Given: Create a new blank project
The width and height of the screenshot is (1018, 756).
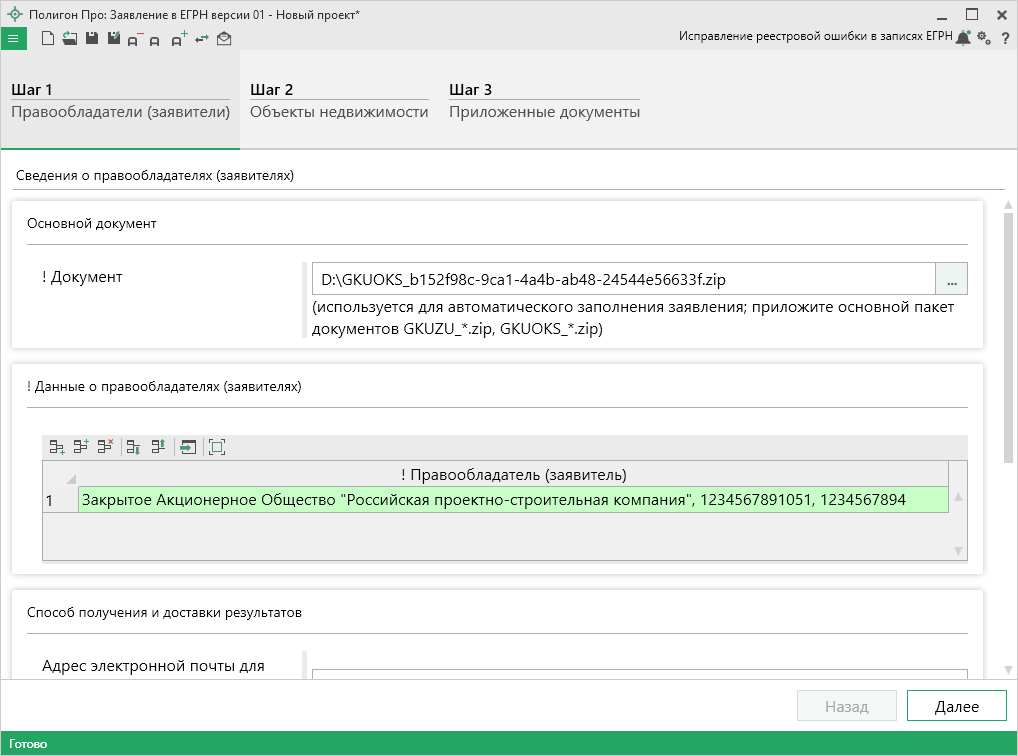Looking at the screenshot, I should tap(47, 39).
